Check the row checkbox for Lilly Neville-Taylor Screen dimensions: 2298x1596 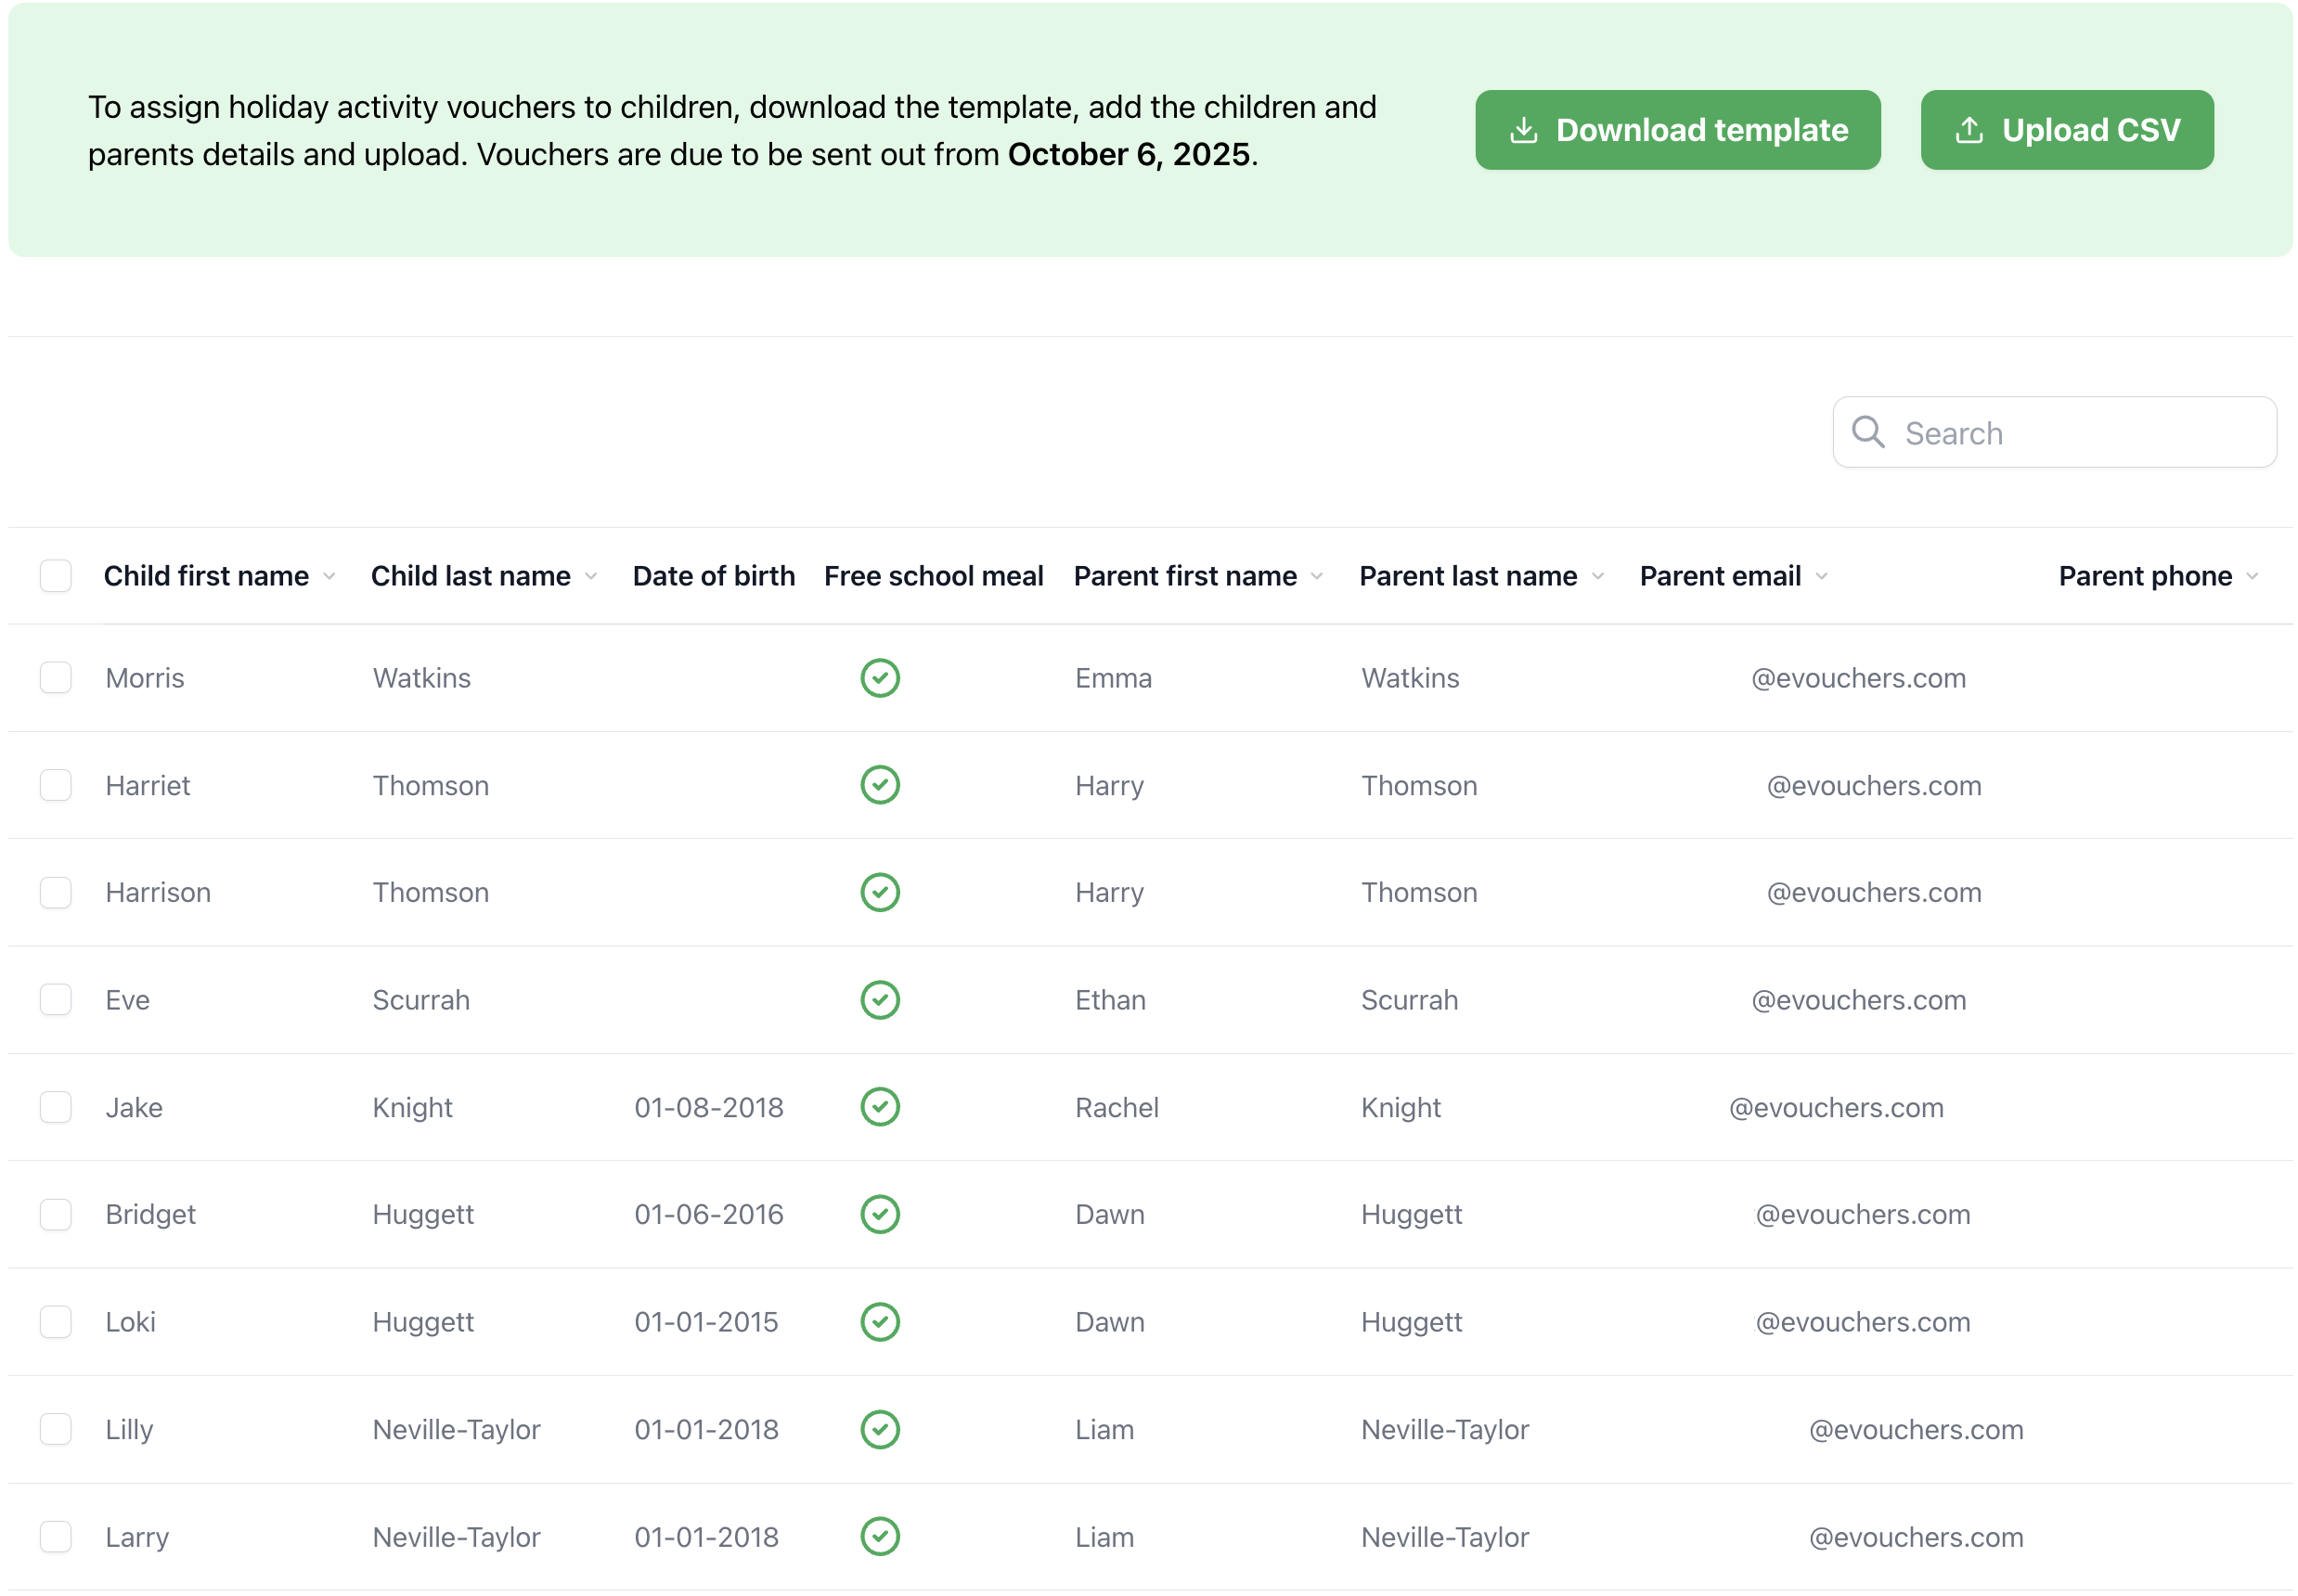click(56, 1428)
